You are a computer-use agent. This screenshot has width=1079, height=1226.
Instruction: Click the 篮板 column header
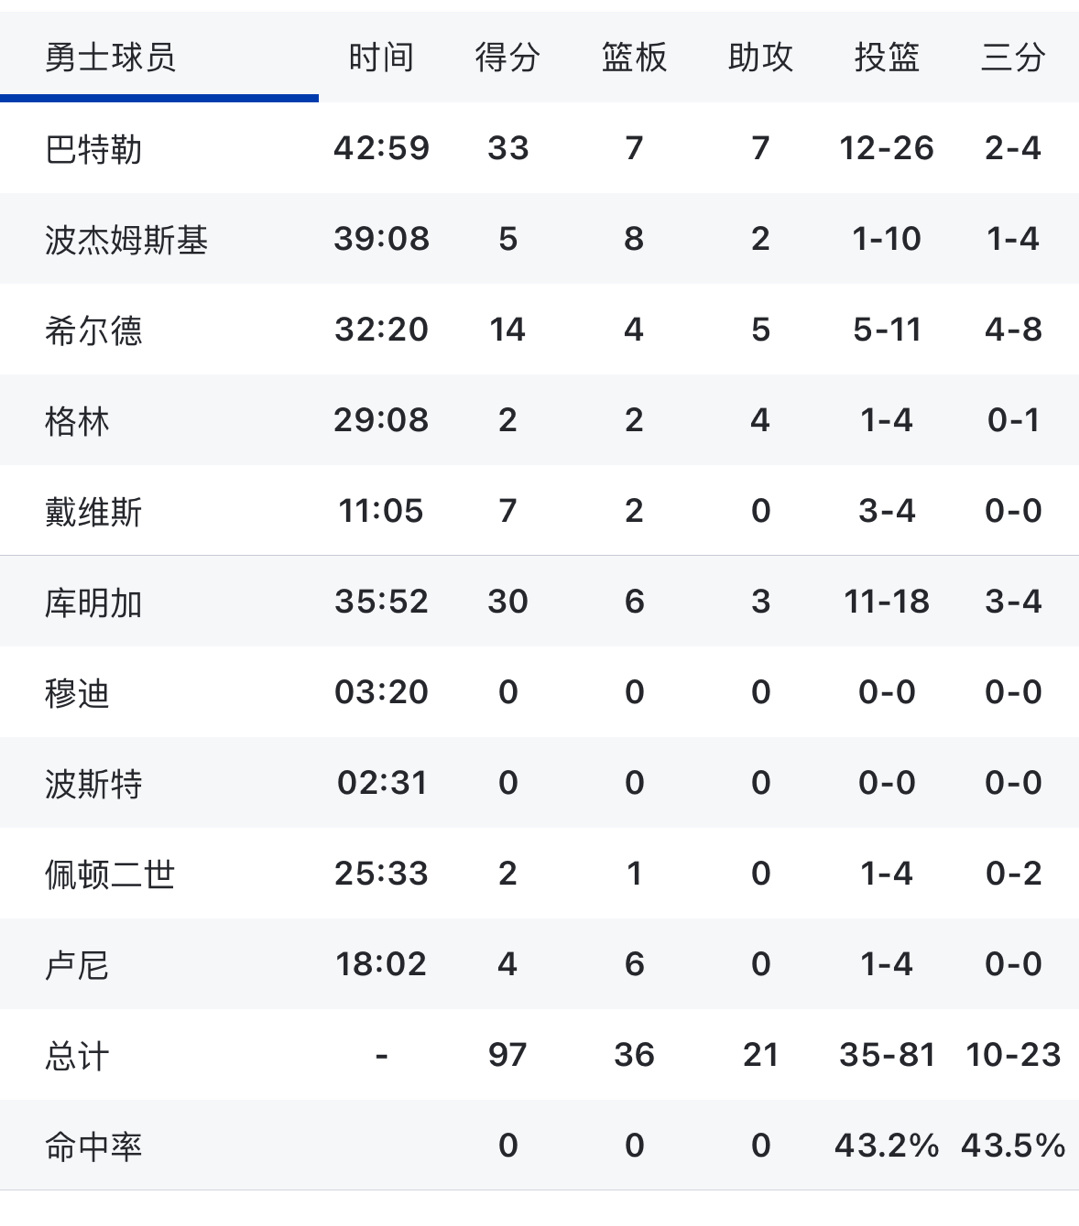[x=634, y=57]
